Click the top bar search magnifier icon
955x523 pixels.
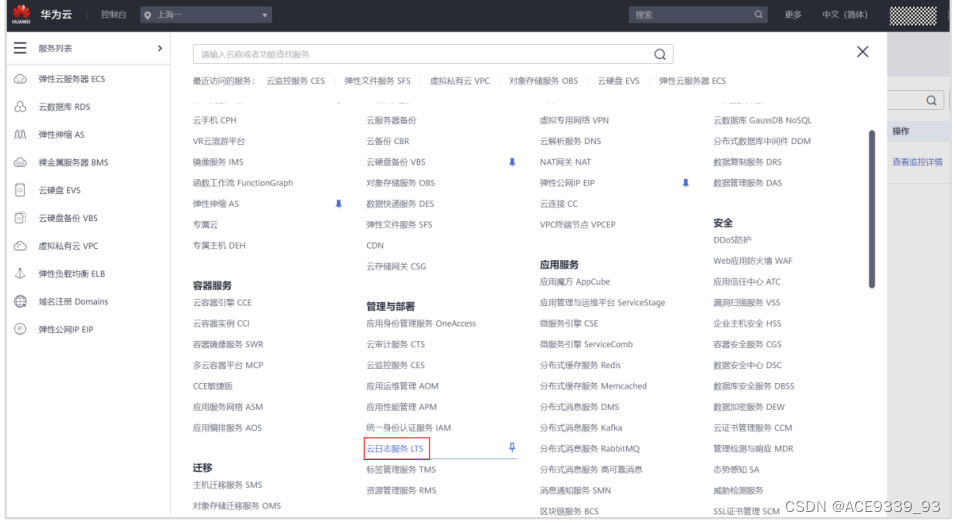758,15
